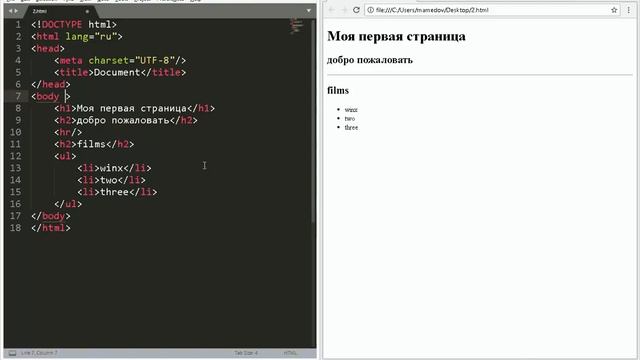Click the opening body tag on line 7
Image resolution: width=640 pixels, height=360 pixels.
point(51,96)
